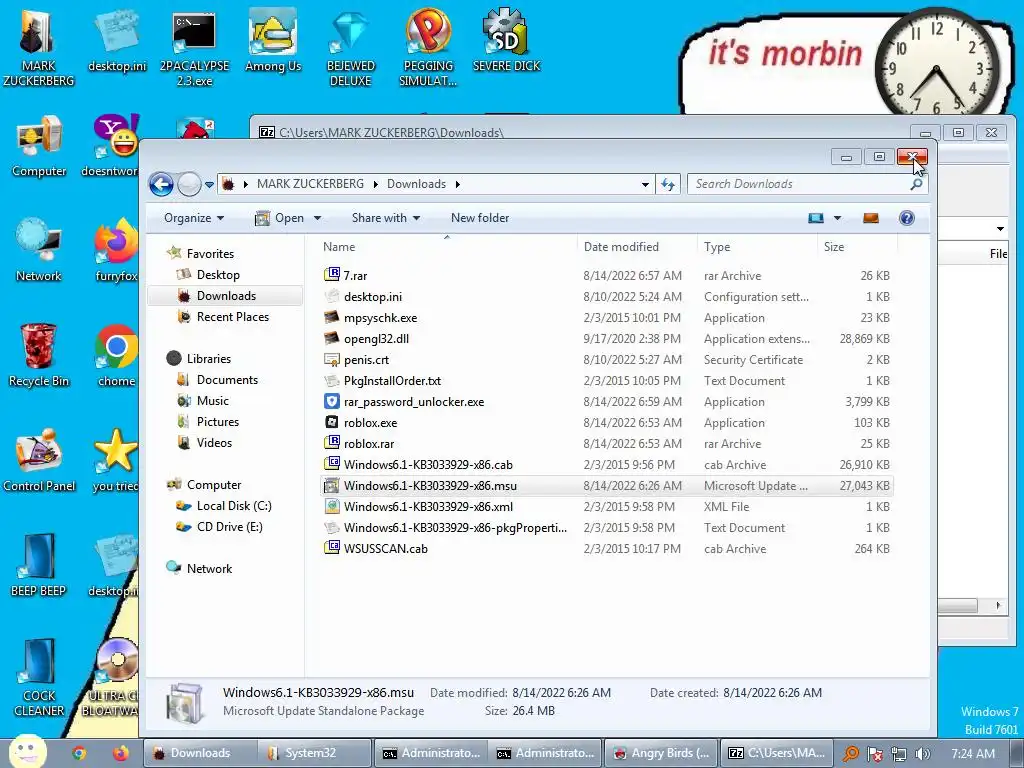The width and height of the screenshot is (1024, 768).
Task: Click the Chrome icon in taskbar
Action: pos(79,753)
